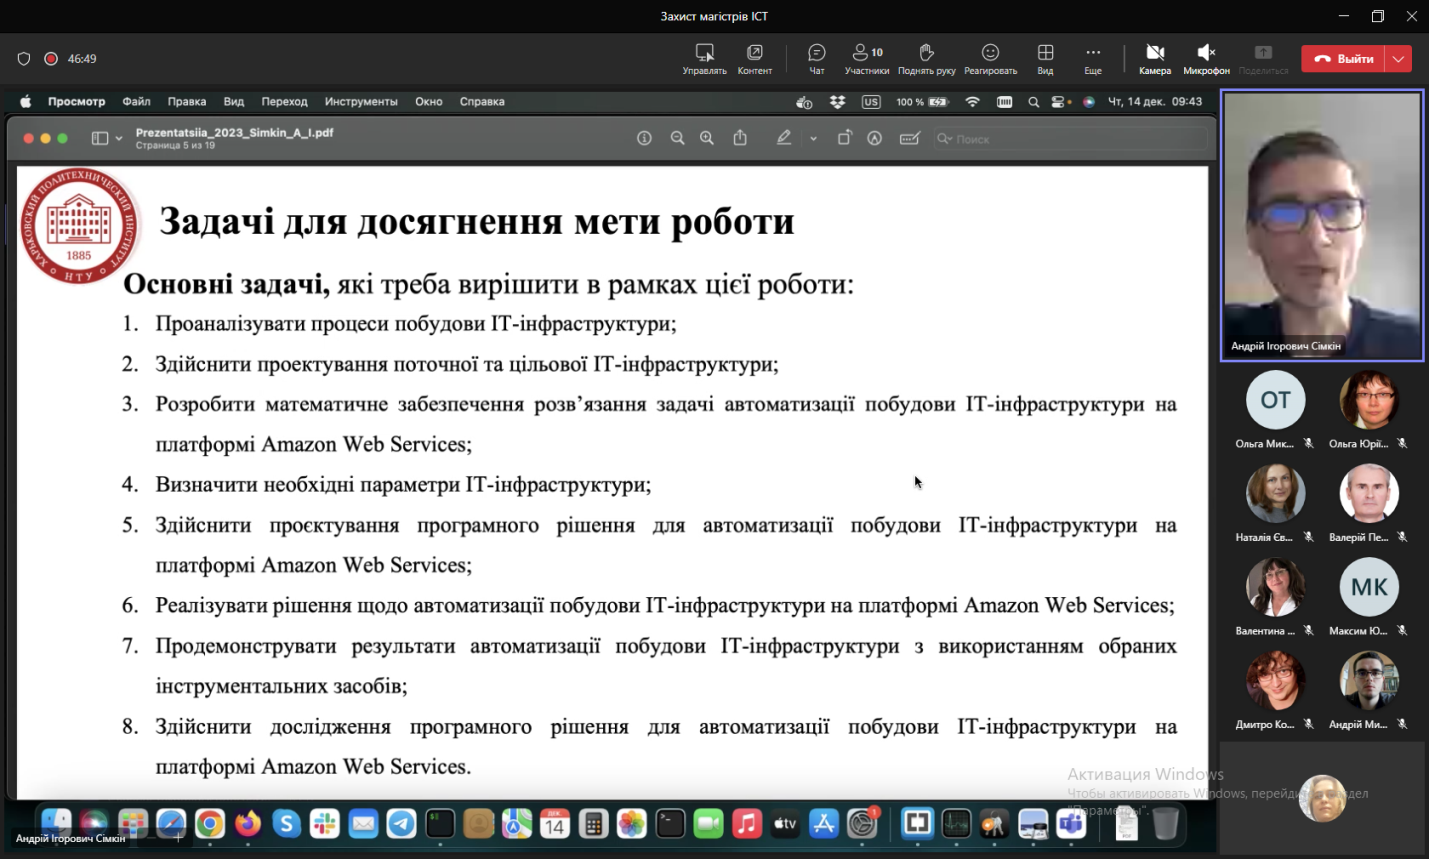Change the meeting View layout
Screen dimensions: 1429x859
1045,58
